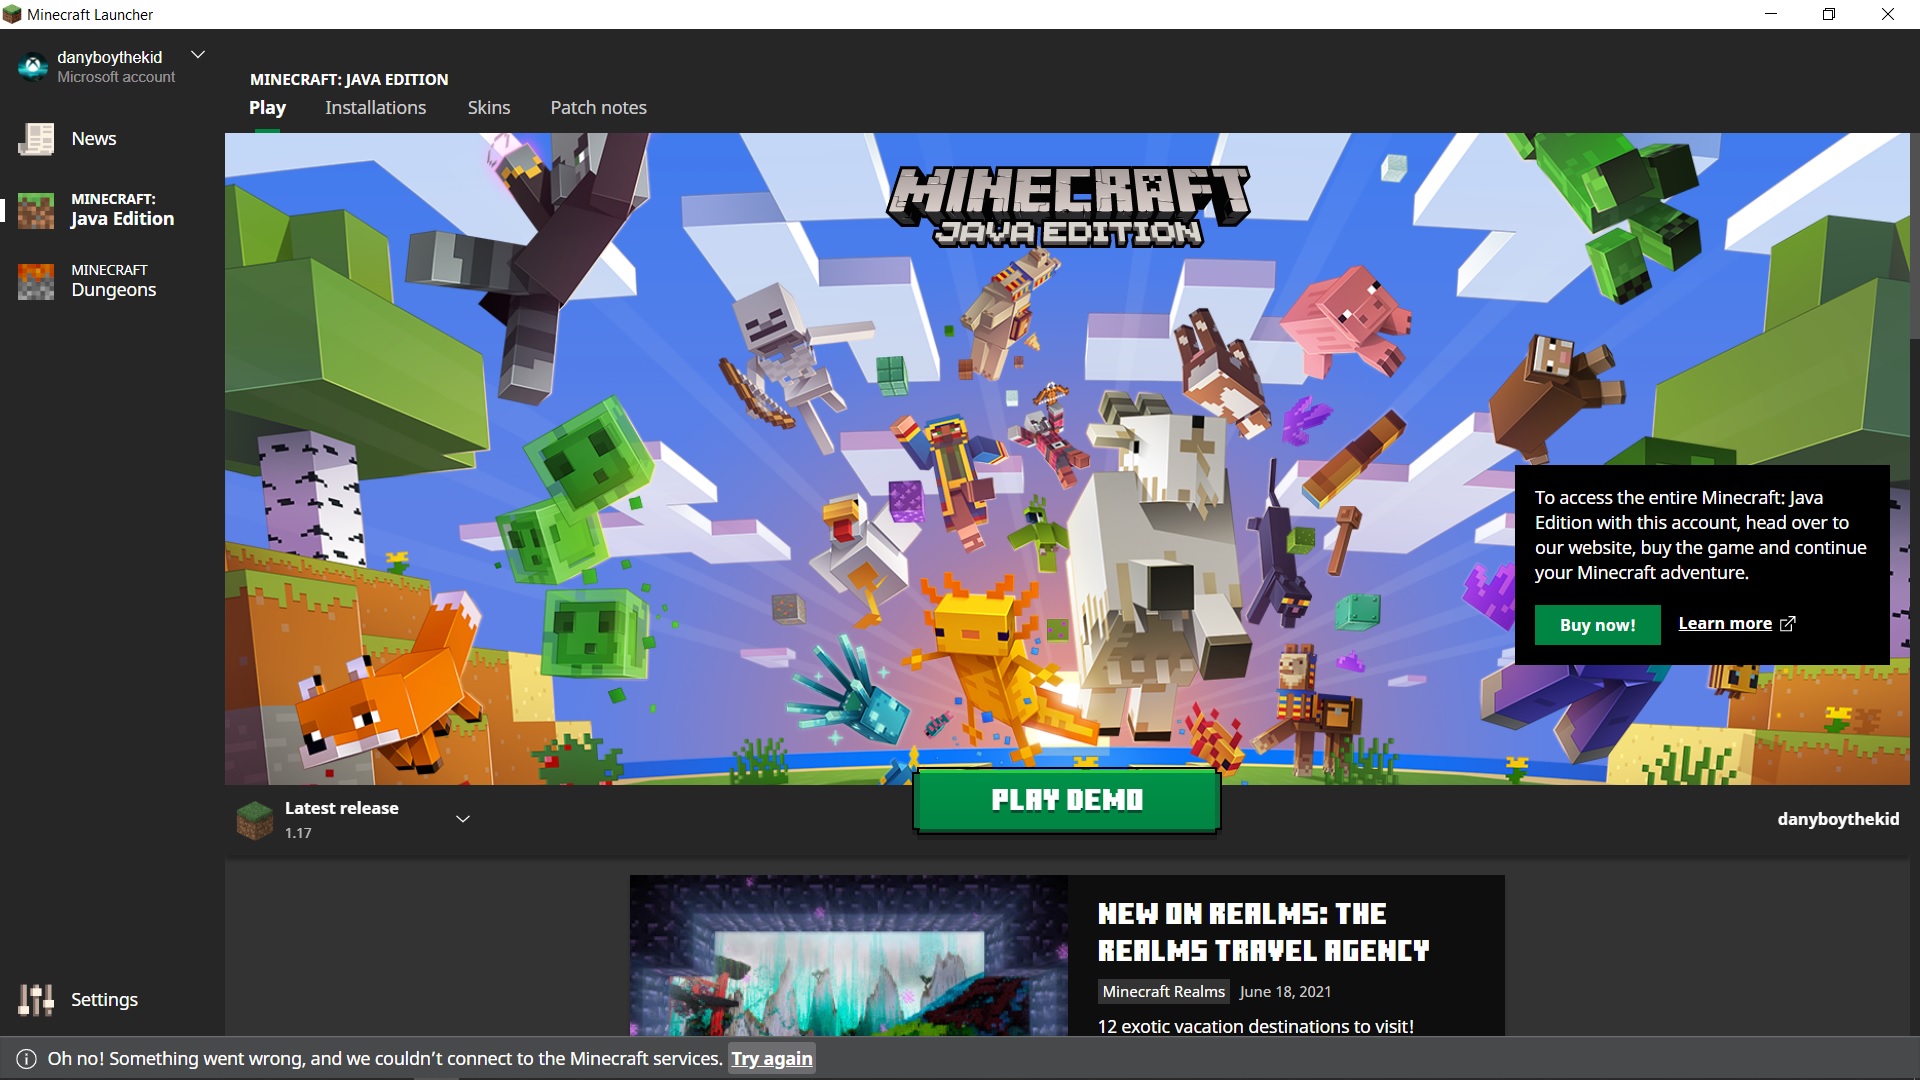1920x1080 pixels.
Task: Open the Settings sliders icon
Action: point(36,999)
